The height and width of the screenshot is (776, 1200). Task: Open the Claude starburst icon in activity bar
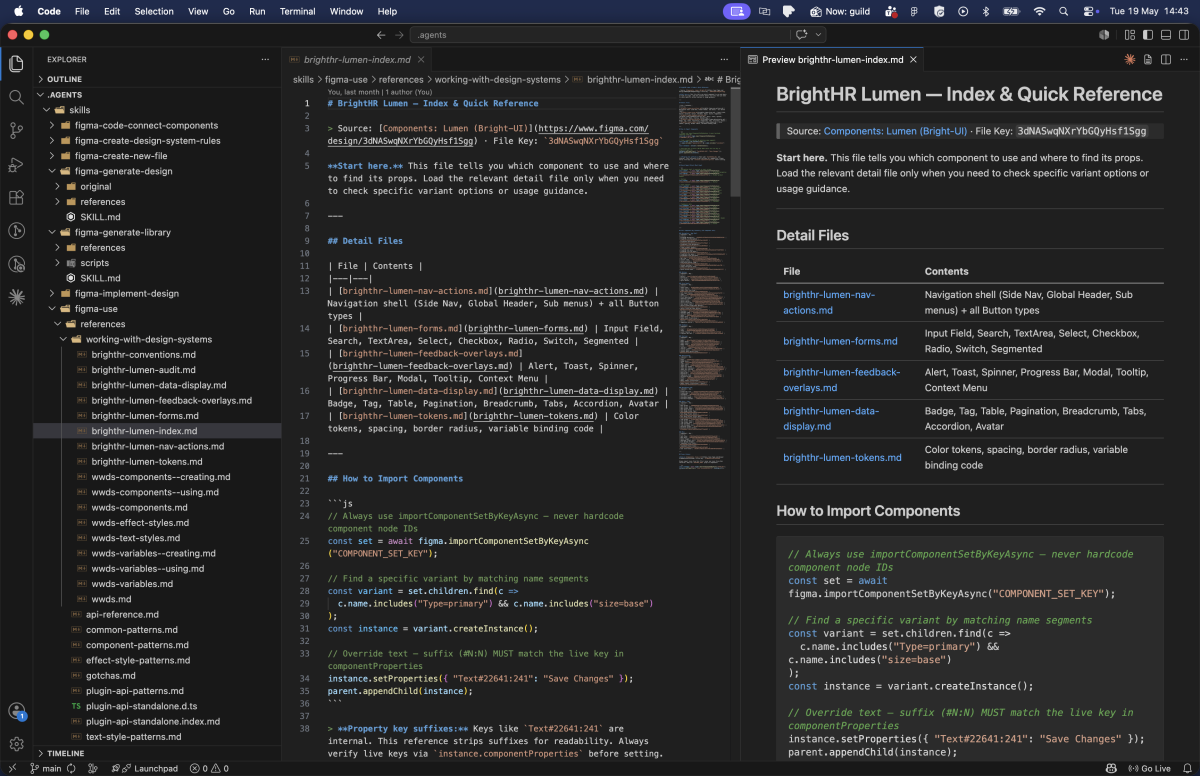(16, 297)
